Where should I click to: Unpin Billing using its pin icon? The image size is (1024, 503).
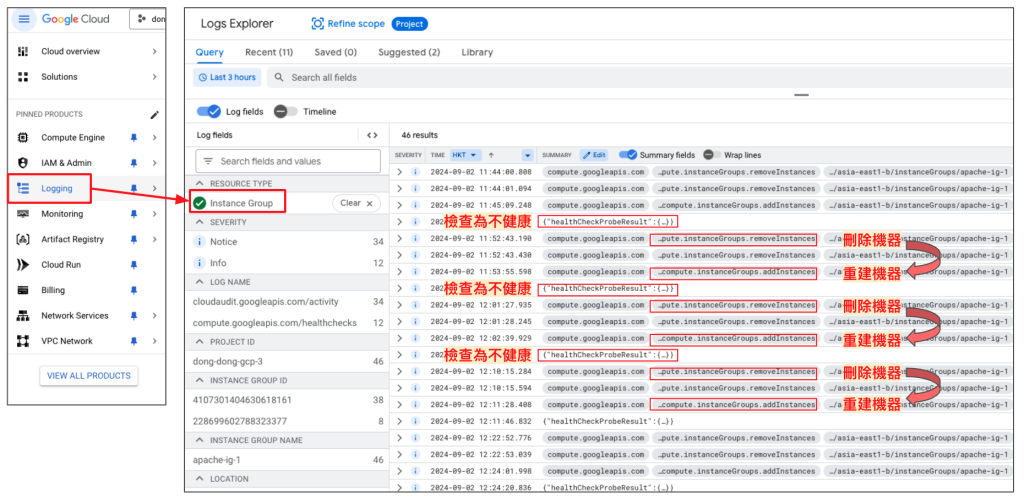[134, 290]
